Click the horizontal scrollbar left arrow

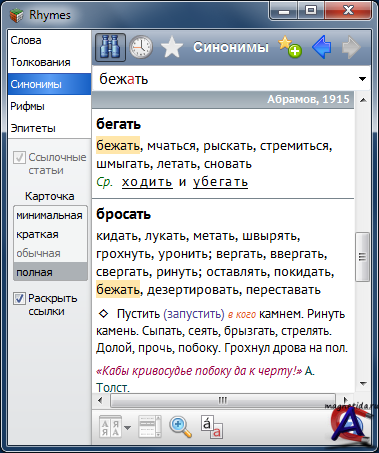(x=100, y=400)
